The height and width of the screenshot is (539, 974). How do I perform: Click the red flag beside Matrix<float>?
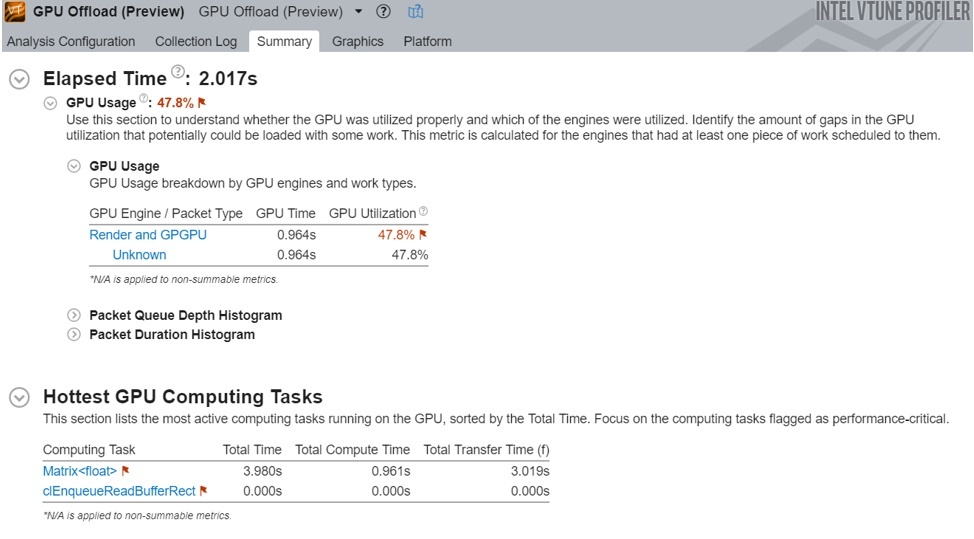point(126,471)
